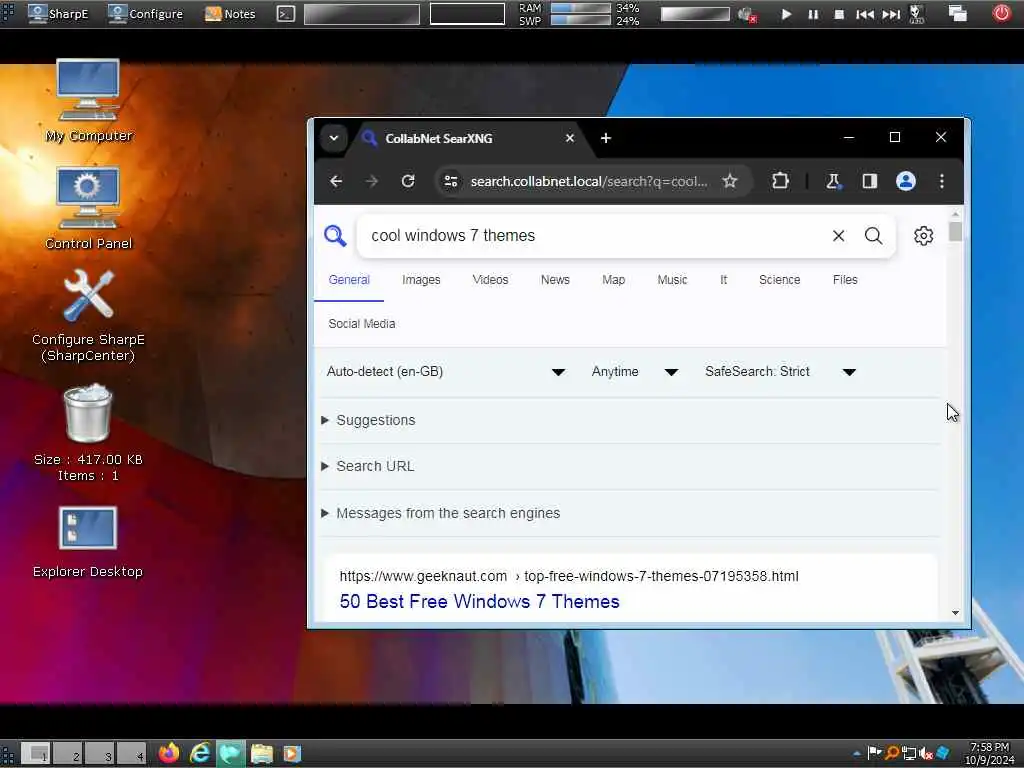This screenshot has height=768, width=1024.
Task: Open the Explorer Desktop icon
Action: 88,542
